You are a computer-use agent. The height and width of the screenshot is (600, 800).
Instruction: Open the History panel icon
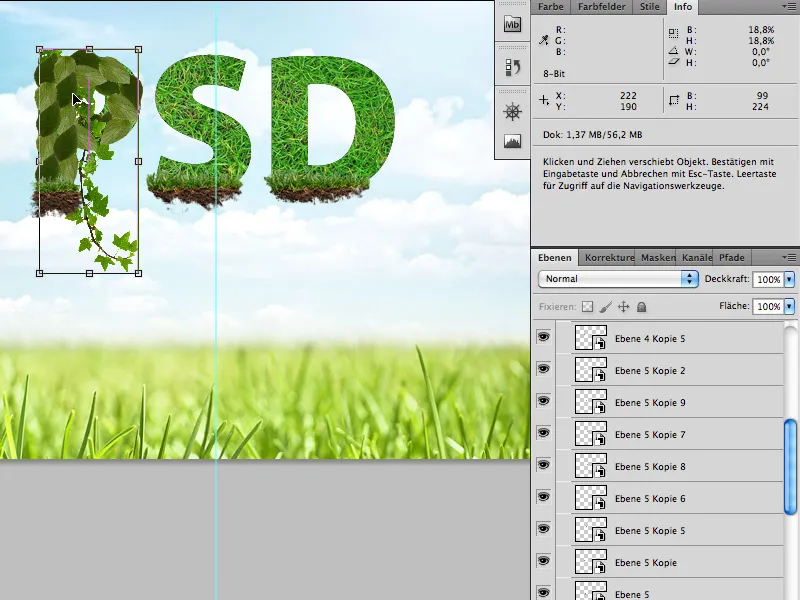[x=512, y=67]
